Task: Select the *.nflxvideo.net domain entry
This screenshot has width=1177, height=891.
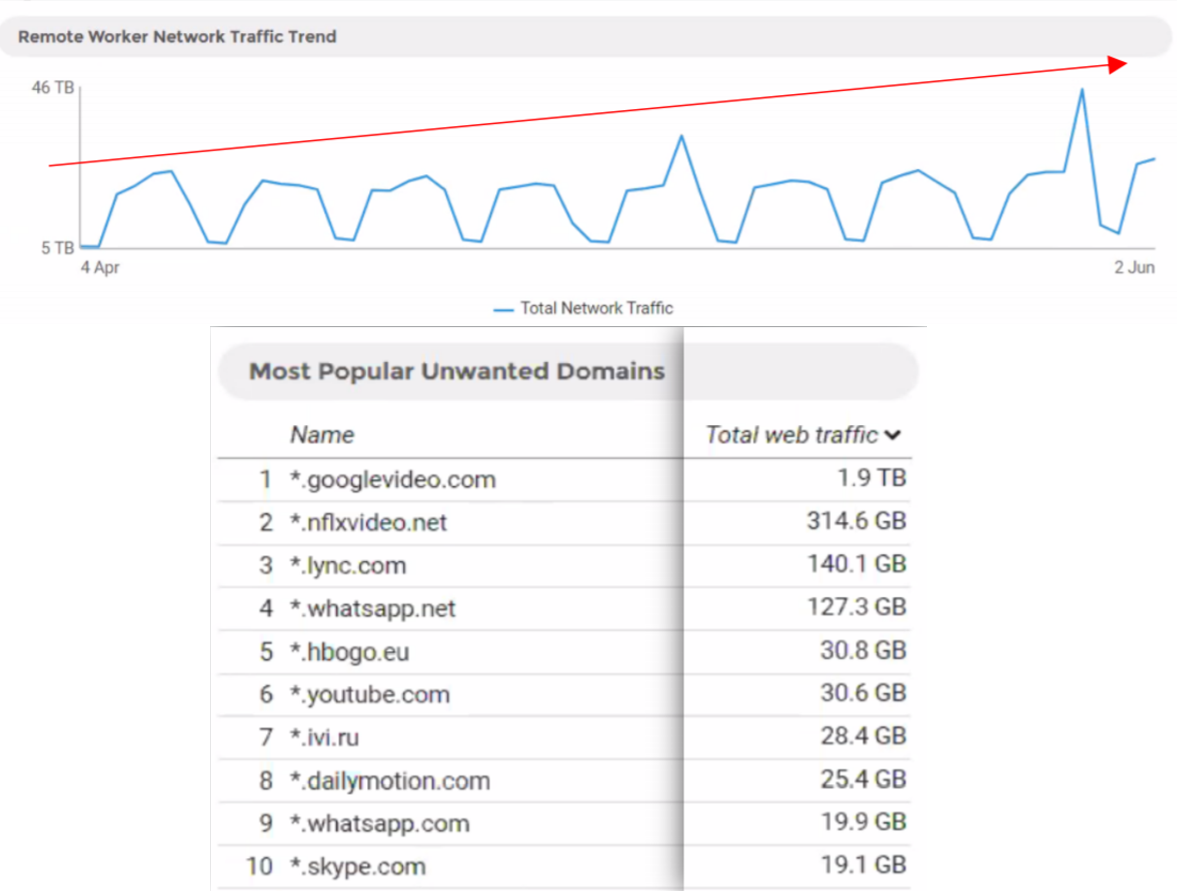Action: coord(368,522)
